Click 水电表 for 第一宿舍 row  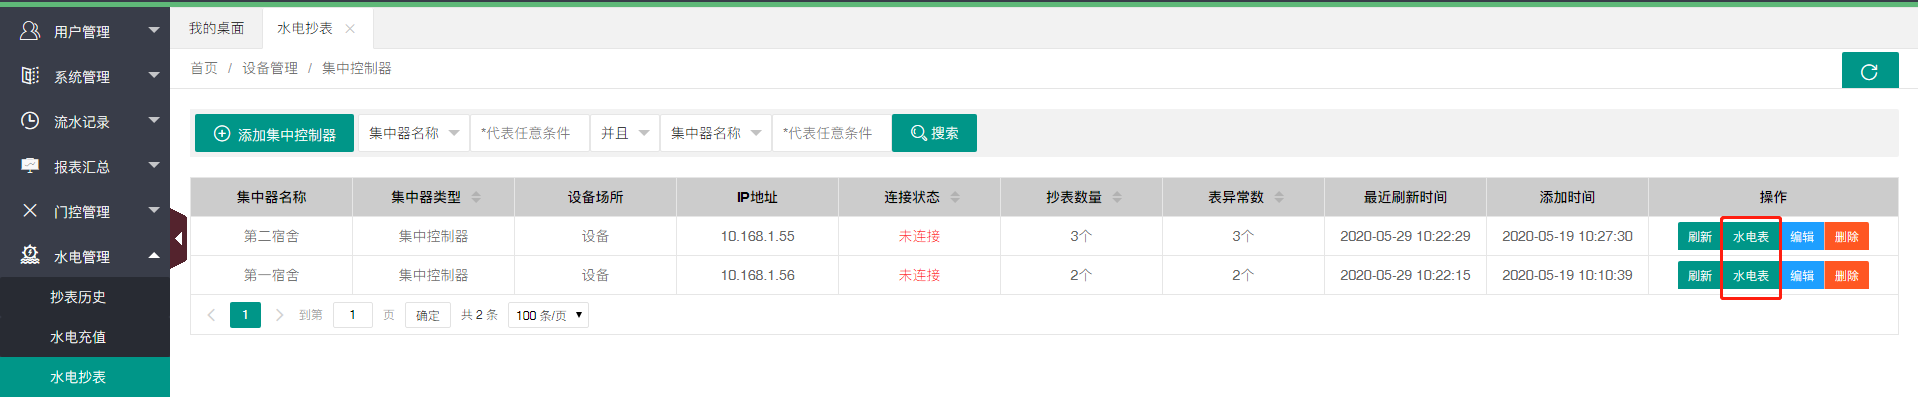pyautogui.click(x=1751, y=276)
